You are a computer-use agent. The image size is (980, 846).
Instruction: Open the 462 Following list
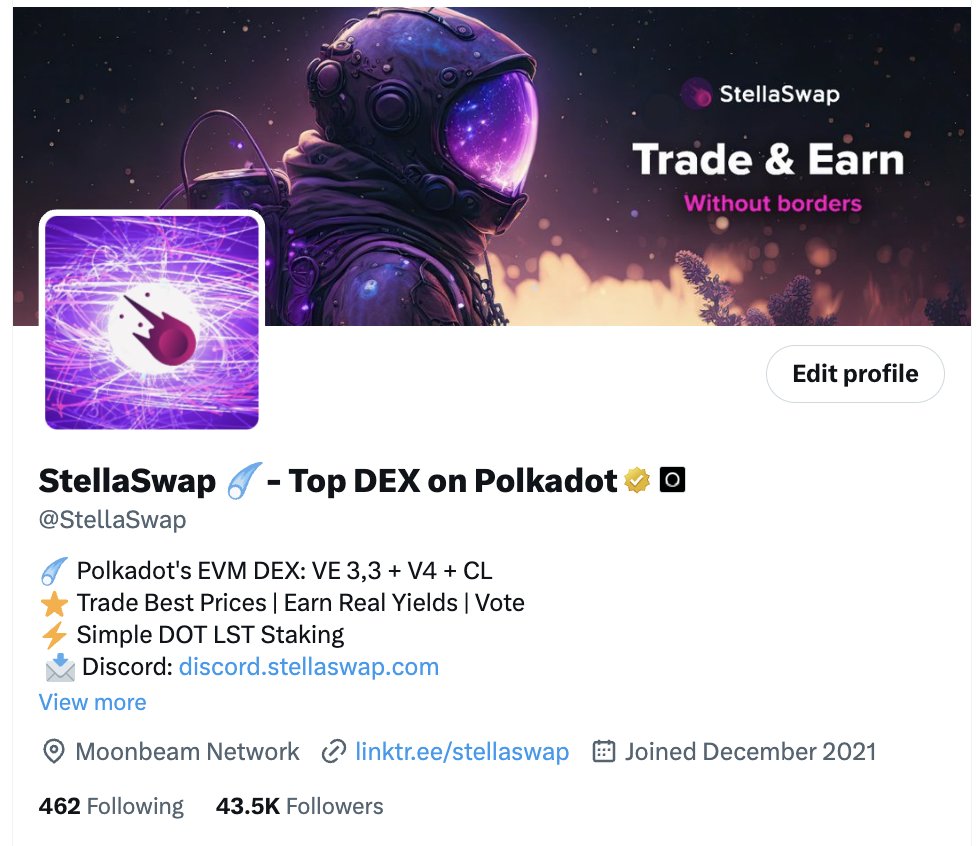coord(111,806)
